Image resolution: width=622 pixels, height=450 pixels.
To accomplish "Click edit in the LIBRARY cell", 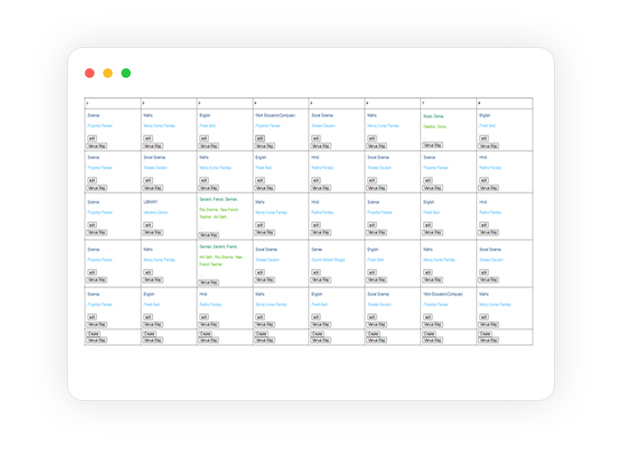I will [148, 225].
